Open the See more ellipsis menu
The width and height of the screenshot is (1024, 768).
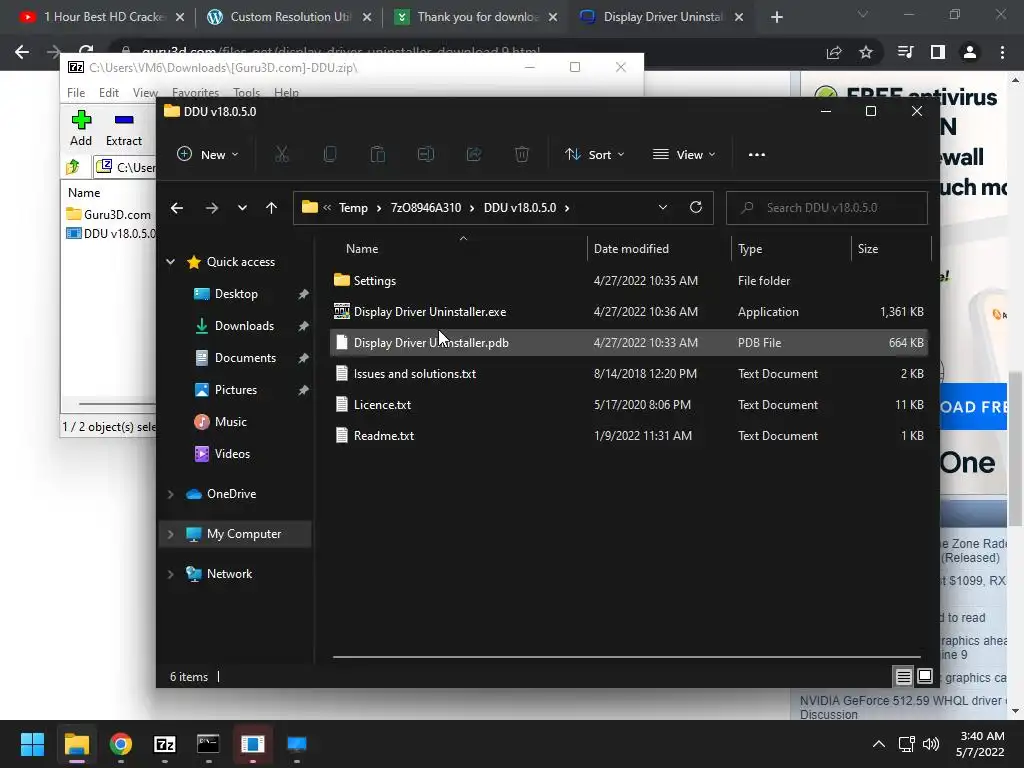pos(757,155)
